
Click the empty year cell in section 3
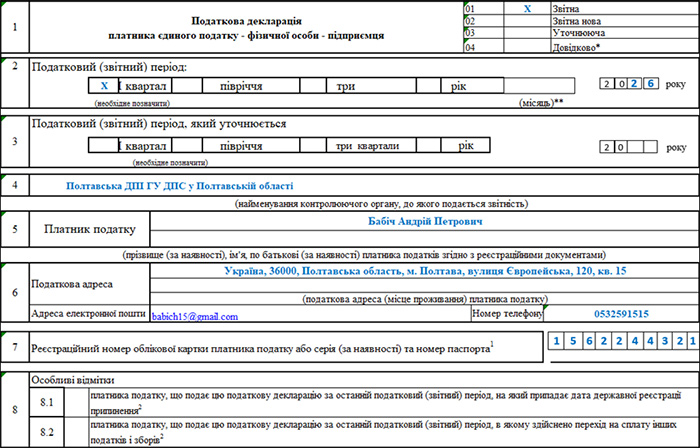[636, 146]
